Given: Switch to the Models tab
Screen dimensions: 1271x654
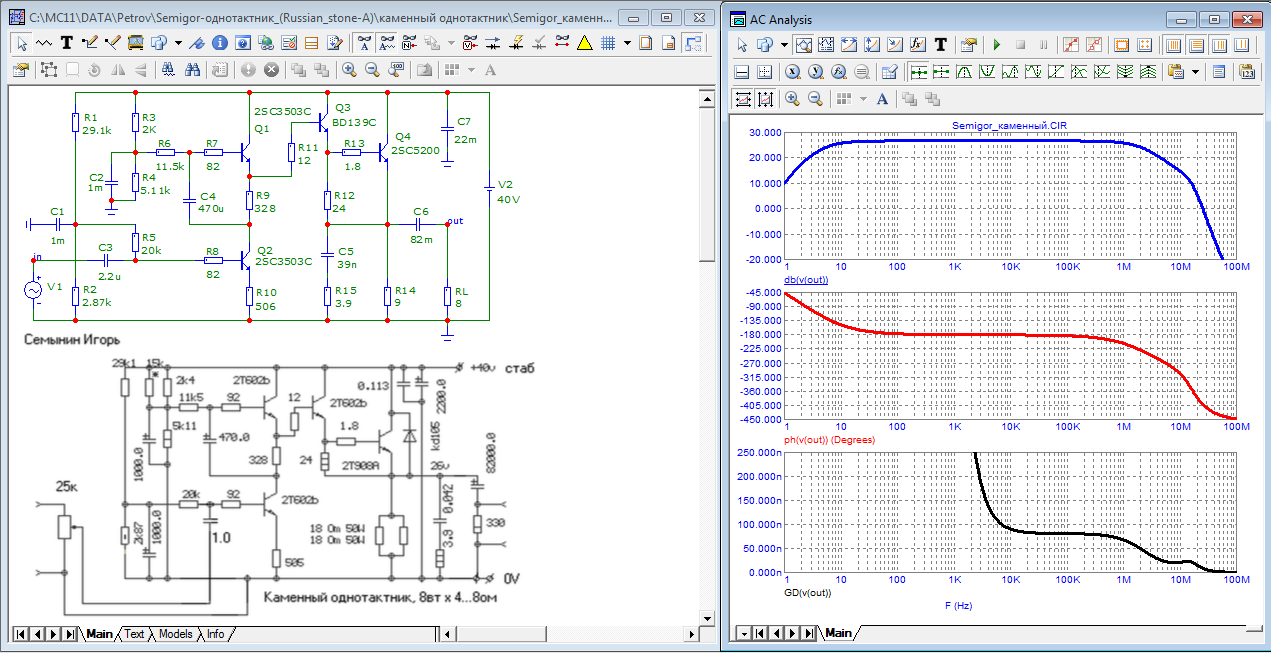Looking at the screenshot, I should pyautogui.click(x=175, y=634).
